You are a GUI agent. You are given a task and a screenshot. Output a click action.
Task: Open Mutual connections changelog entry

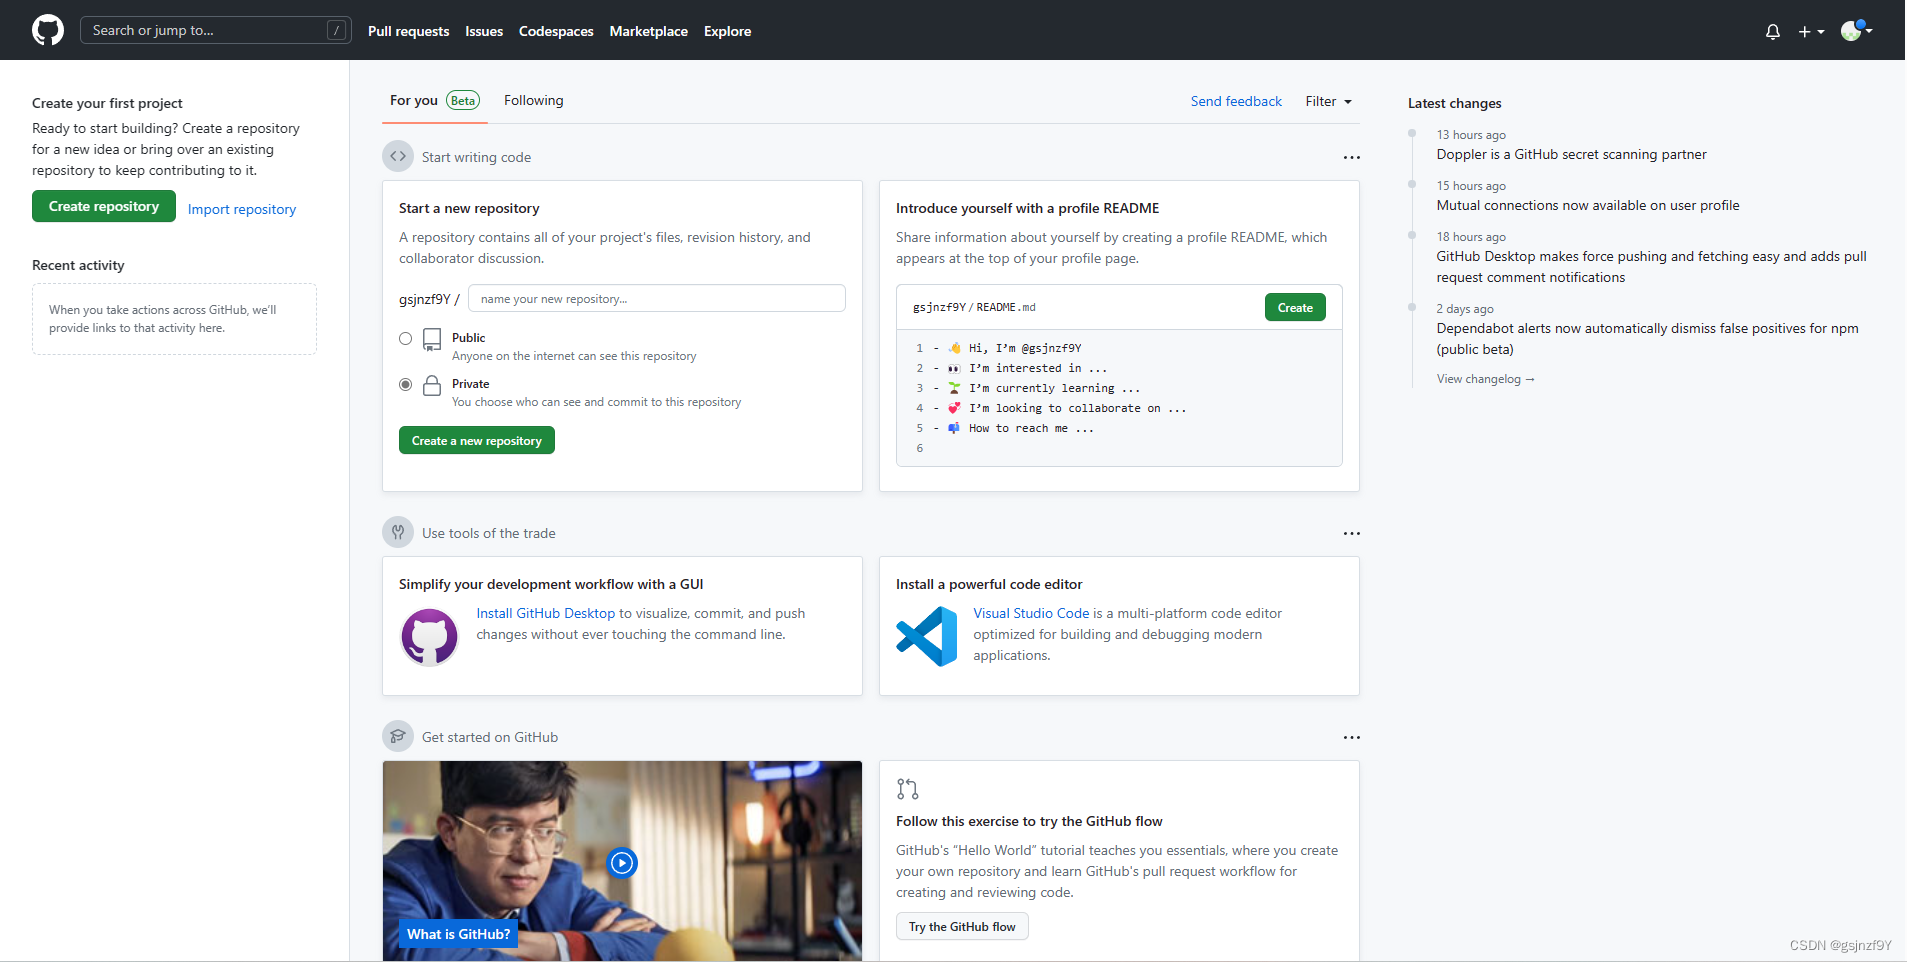point(1587,205)
